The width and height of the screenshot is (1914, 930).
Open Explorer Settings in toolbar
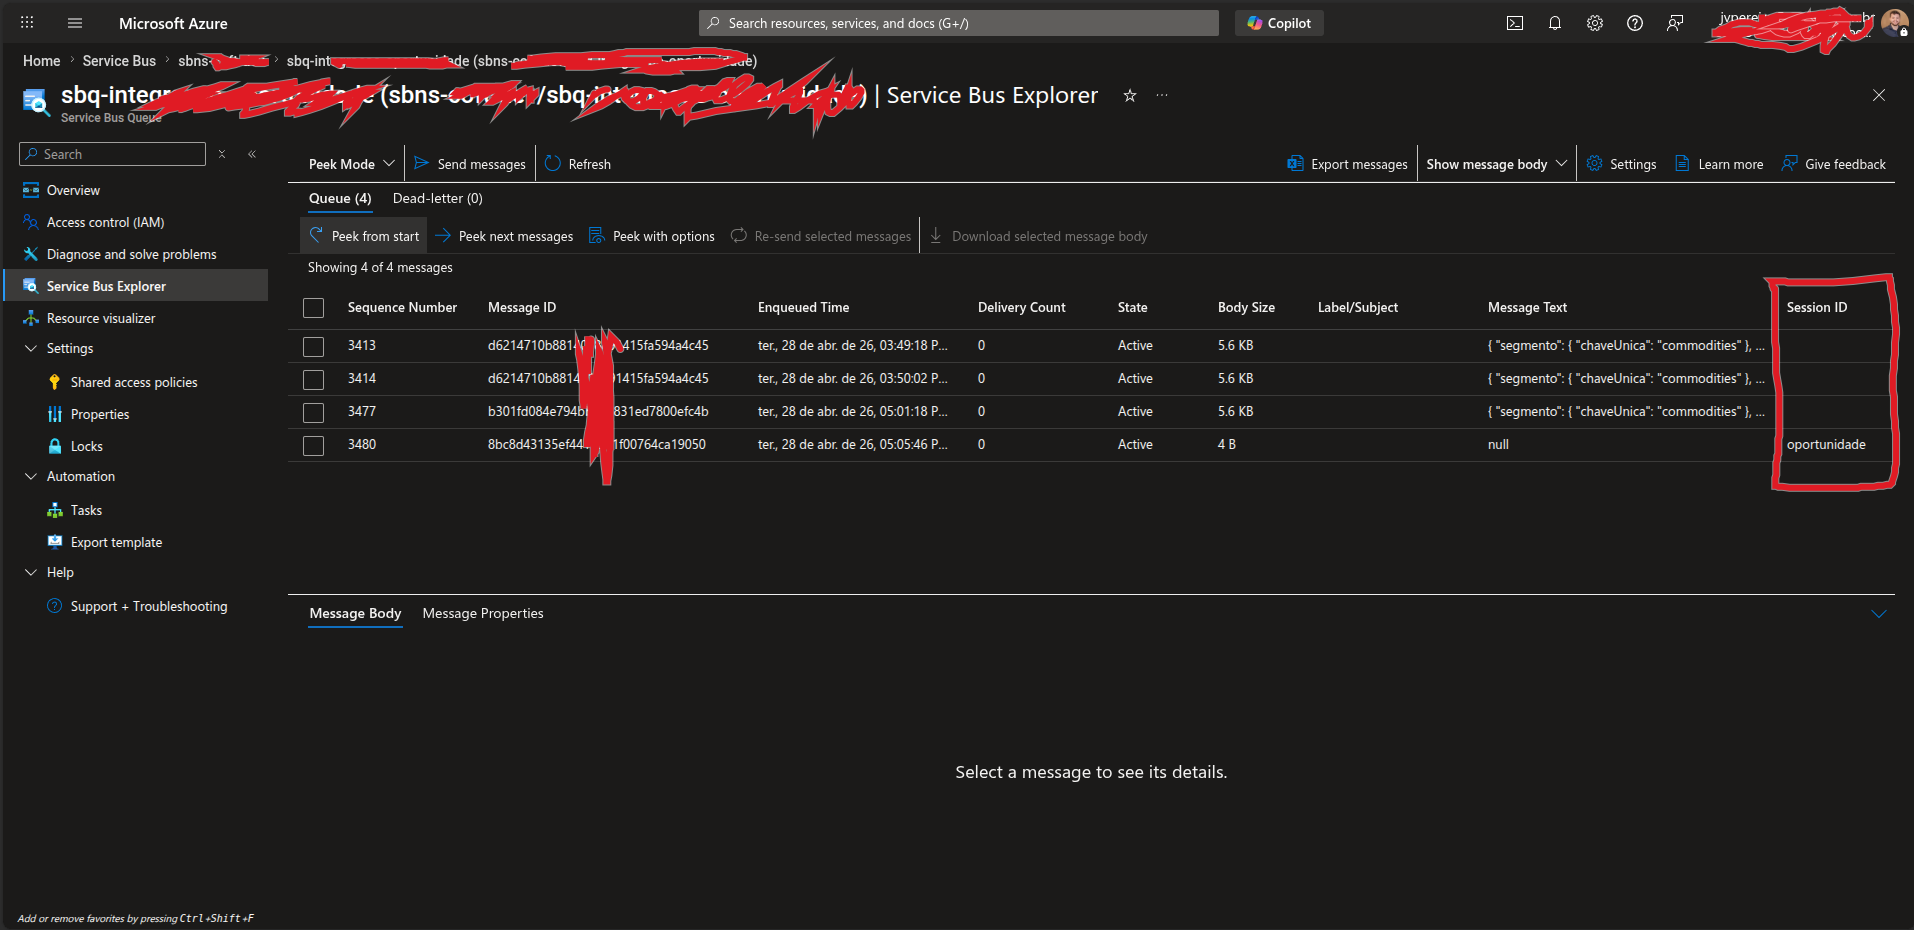[x=1621, y=164]
